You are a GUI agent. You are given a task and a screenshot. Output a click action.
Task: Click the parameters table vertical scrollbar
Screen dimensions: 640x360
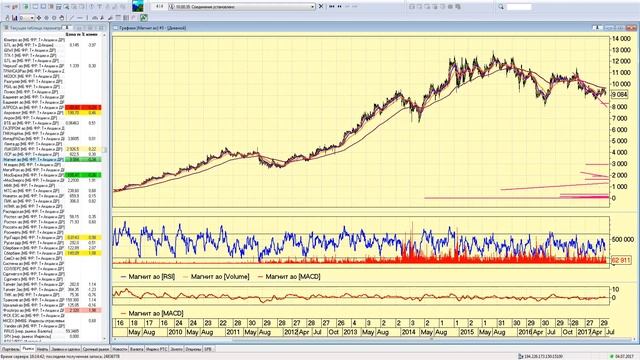click(104, 187)
